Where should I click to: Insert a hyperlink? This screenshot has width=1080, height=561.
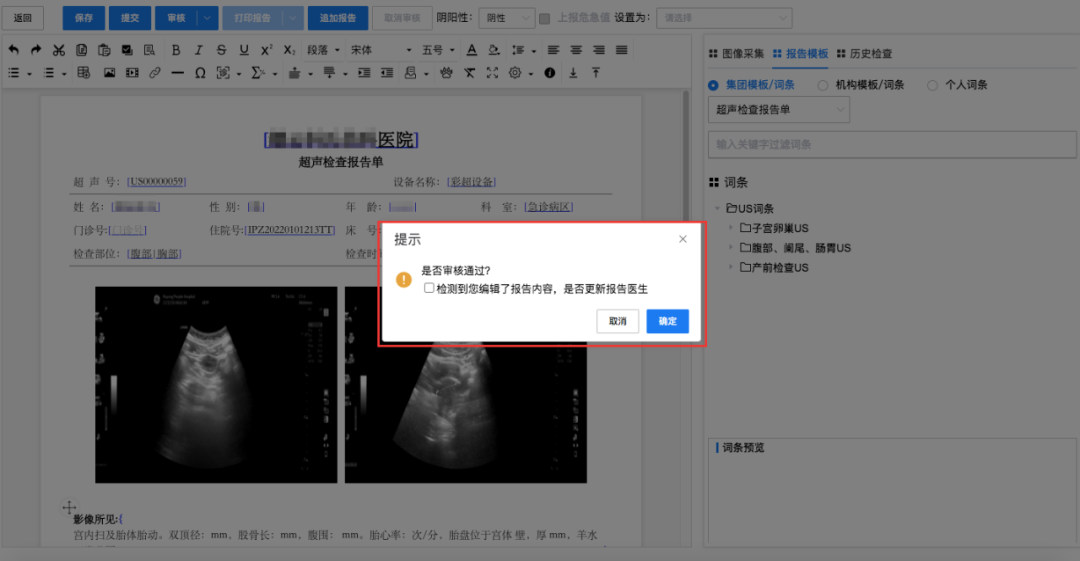tap(155, 72)
